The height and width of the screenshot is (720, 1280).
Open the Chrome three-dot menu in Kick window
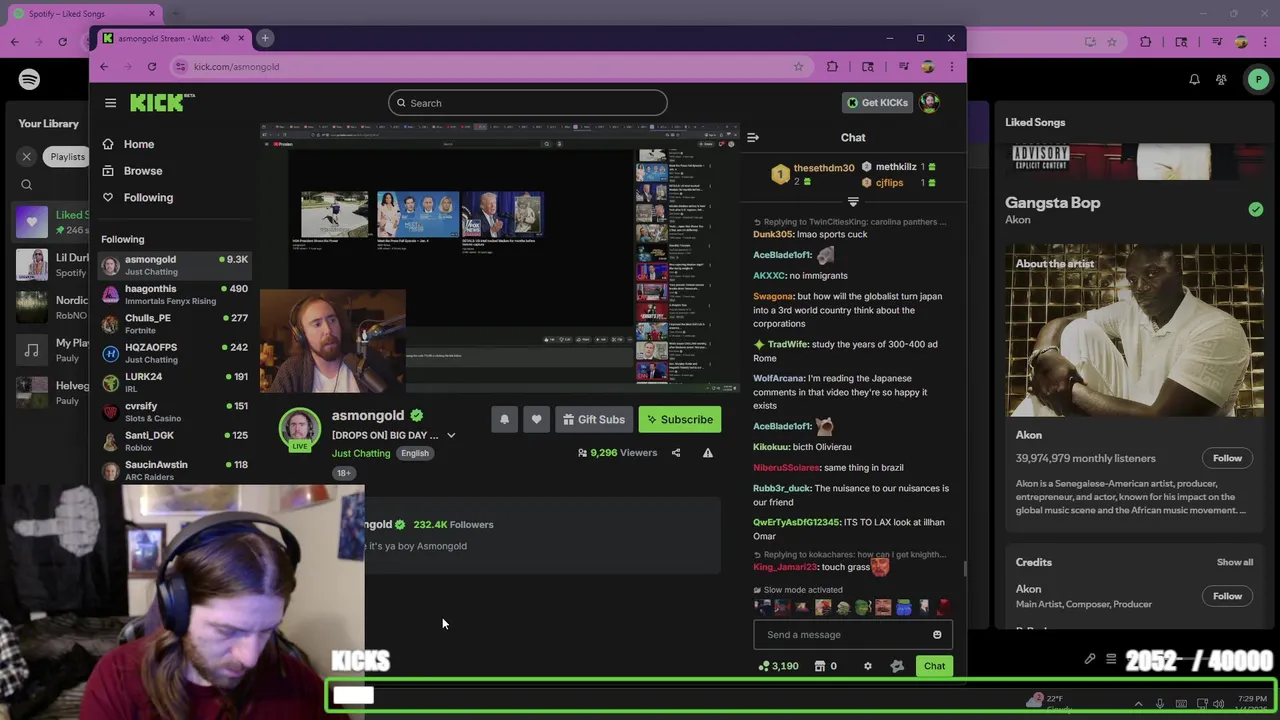coord(952,67)
